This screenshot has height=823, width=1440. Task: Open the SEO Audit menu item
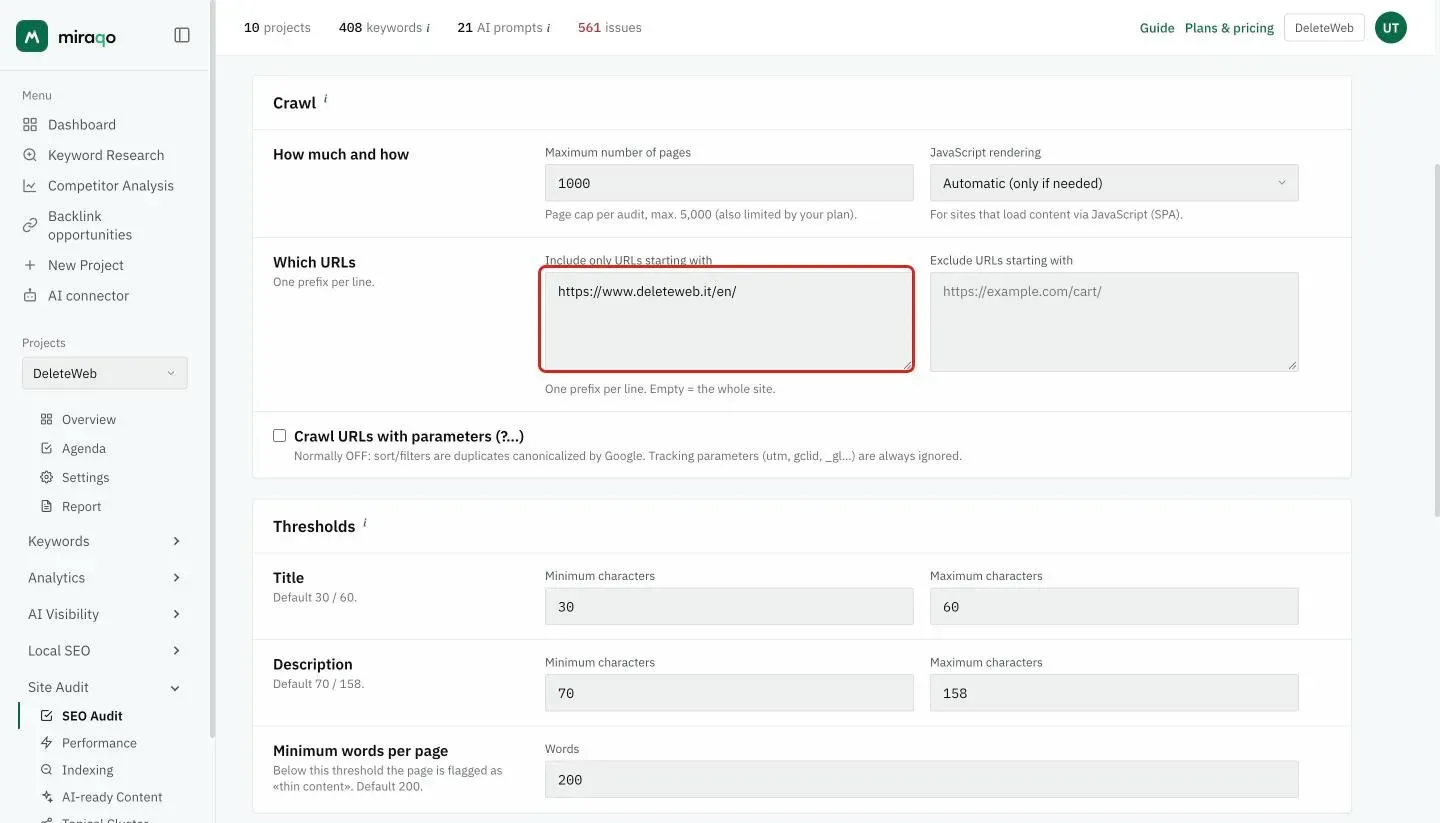pyautogui.click(x=92, y=716)
